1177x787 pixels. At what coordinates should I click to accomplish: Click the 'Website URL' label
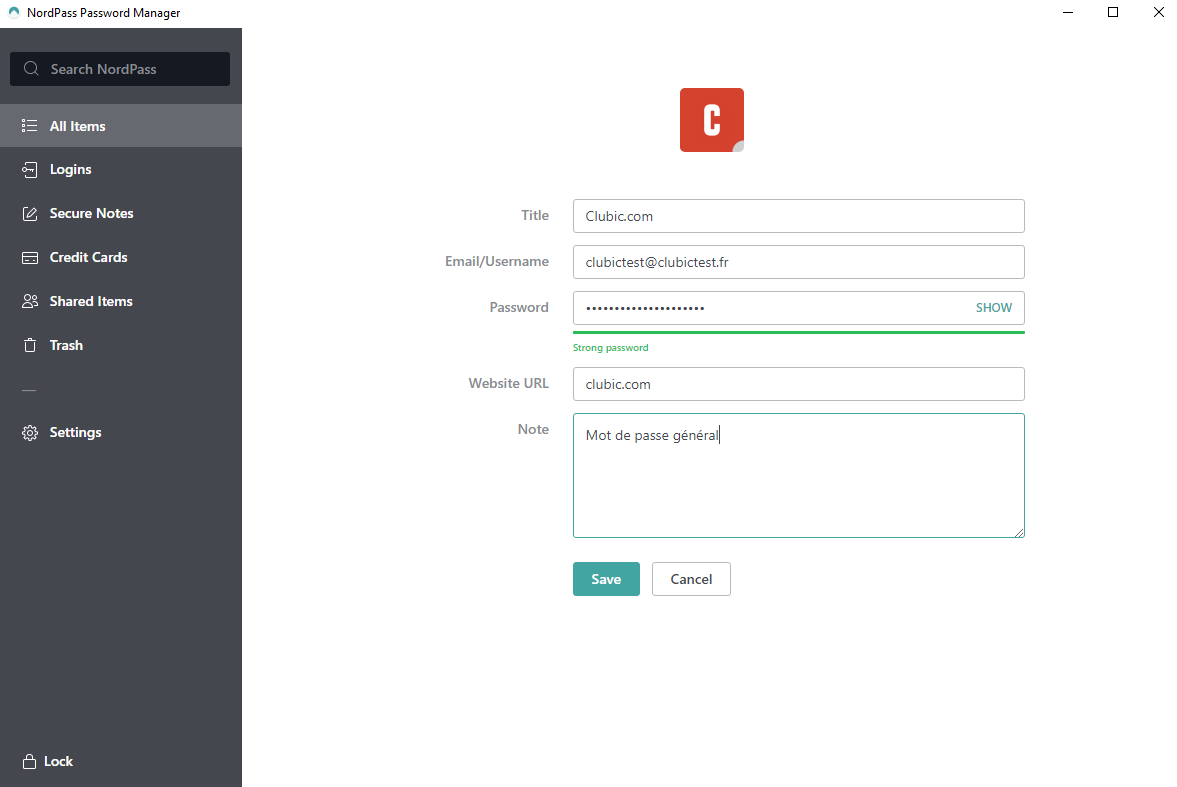(x=508, y=383)
